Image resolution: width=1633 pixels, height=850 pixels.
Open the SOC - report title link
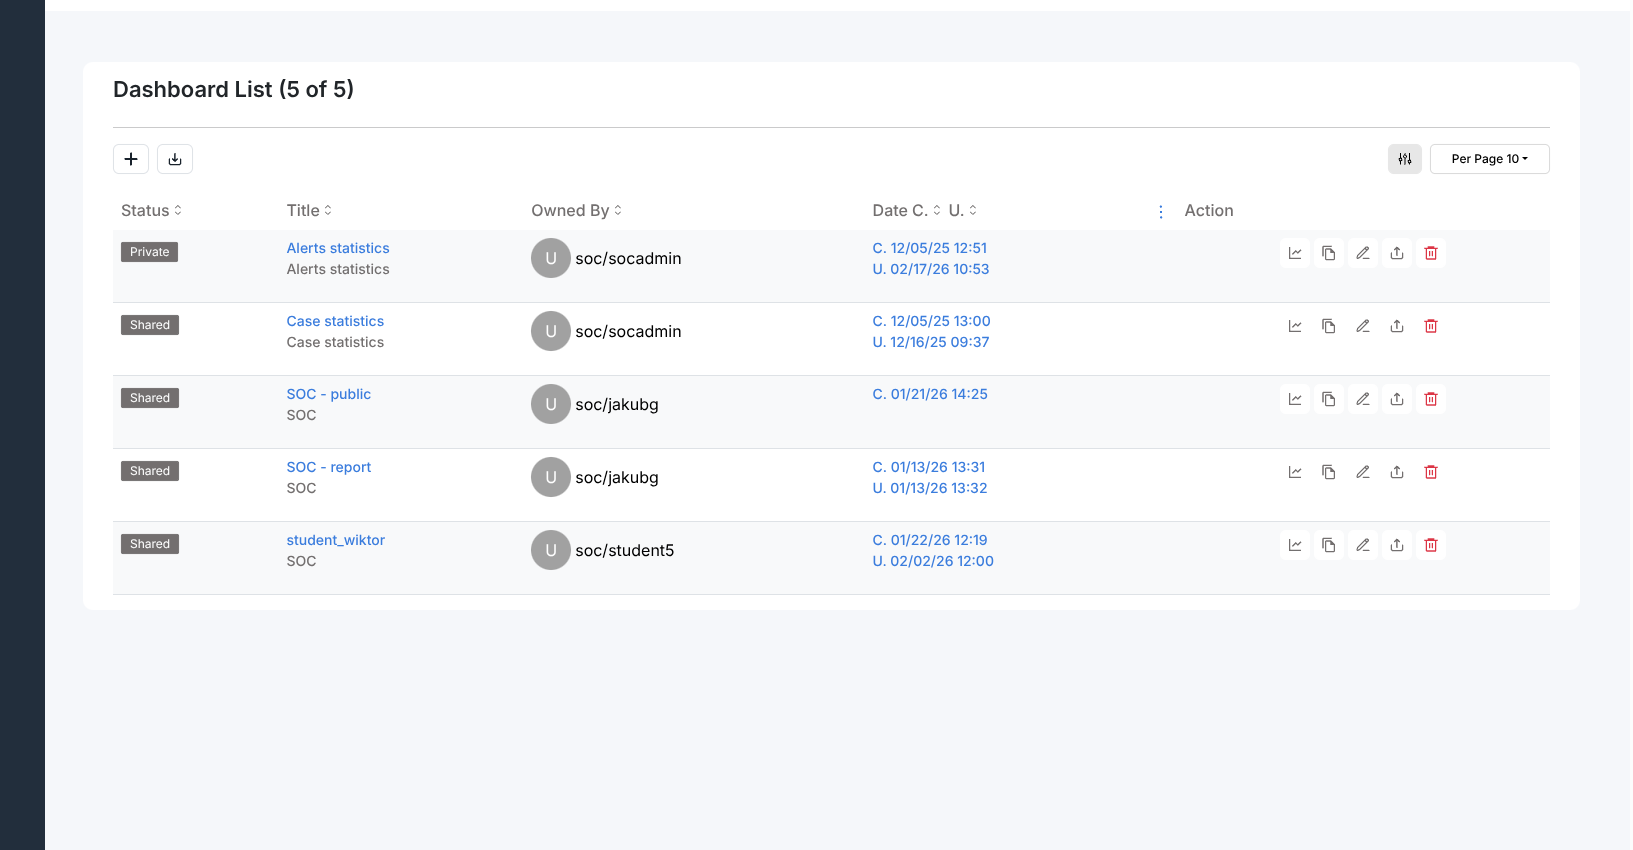coord(329,467)
